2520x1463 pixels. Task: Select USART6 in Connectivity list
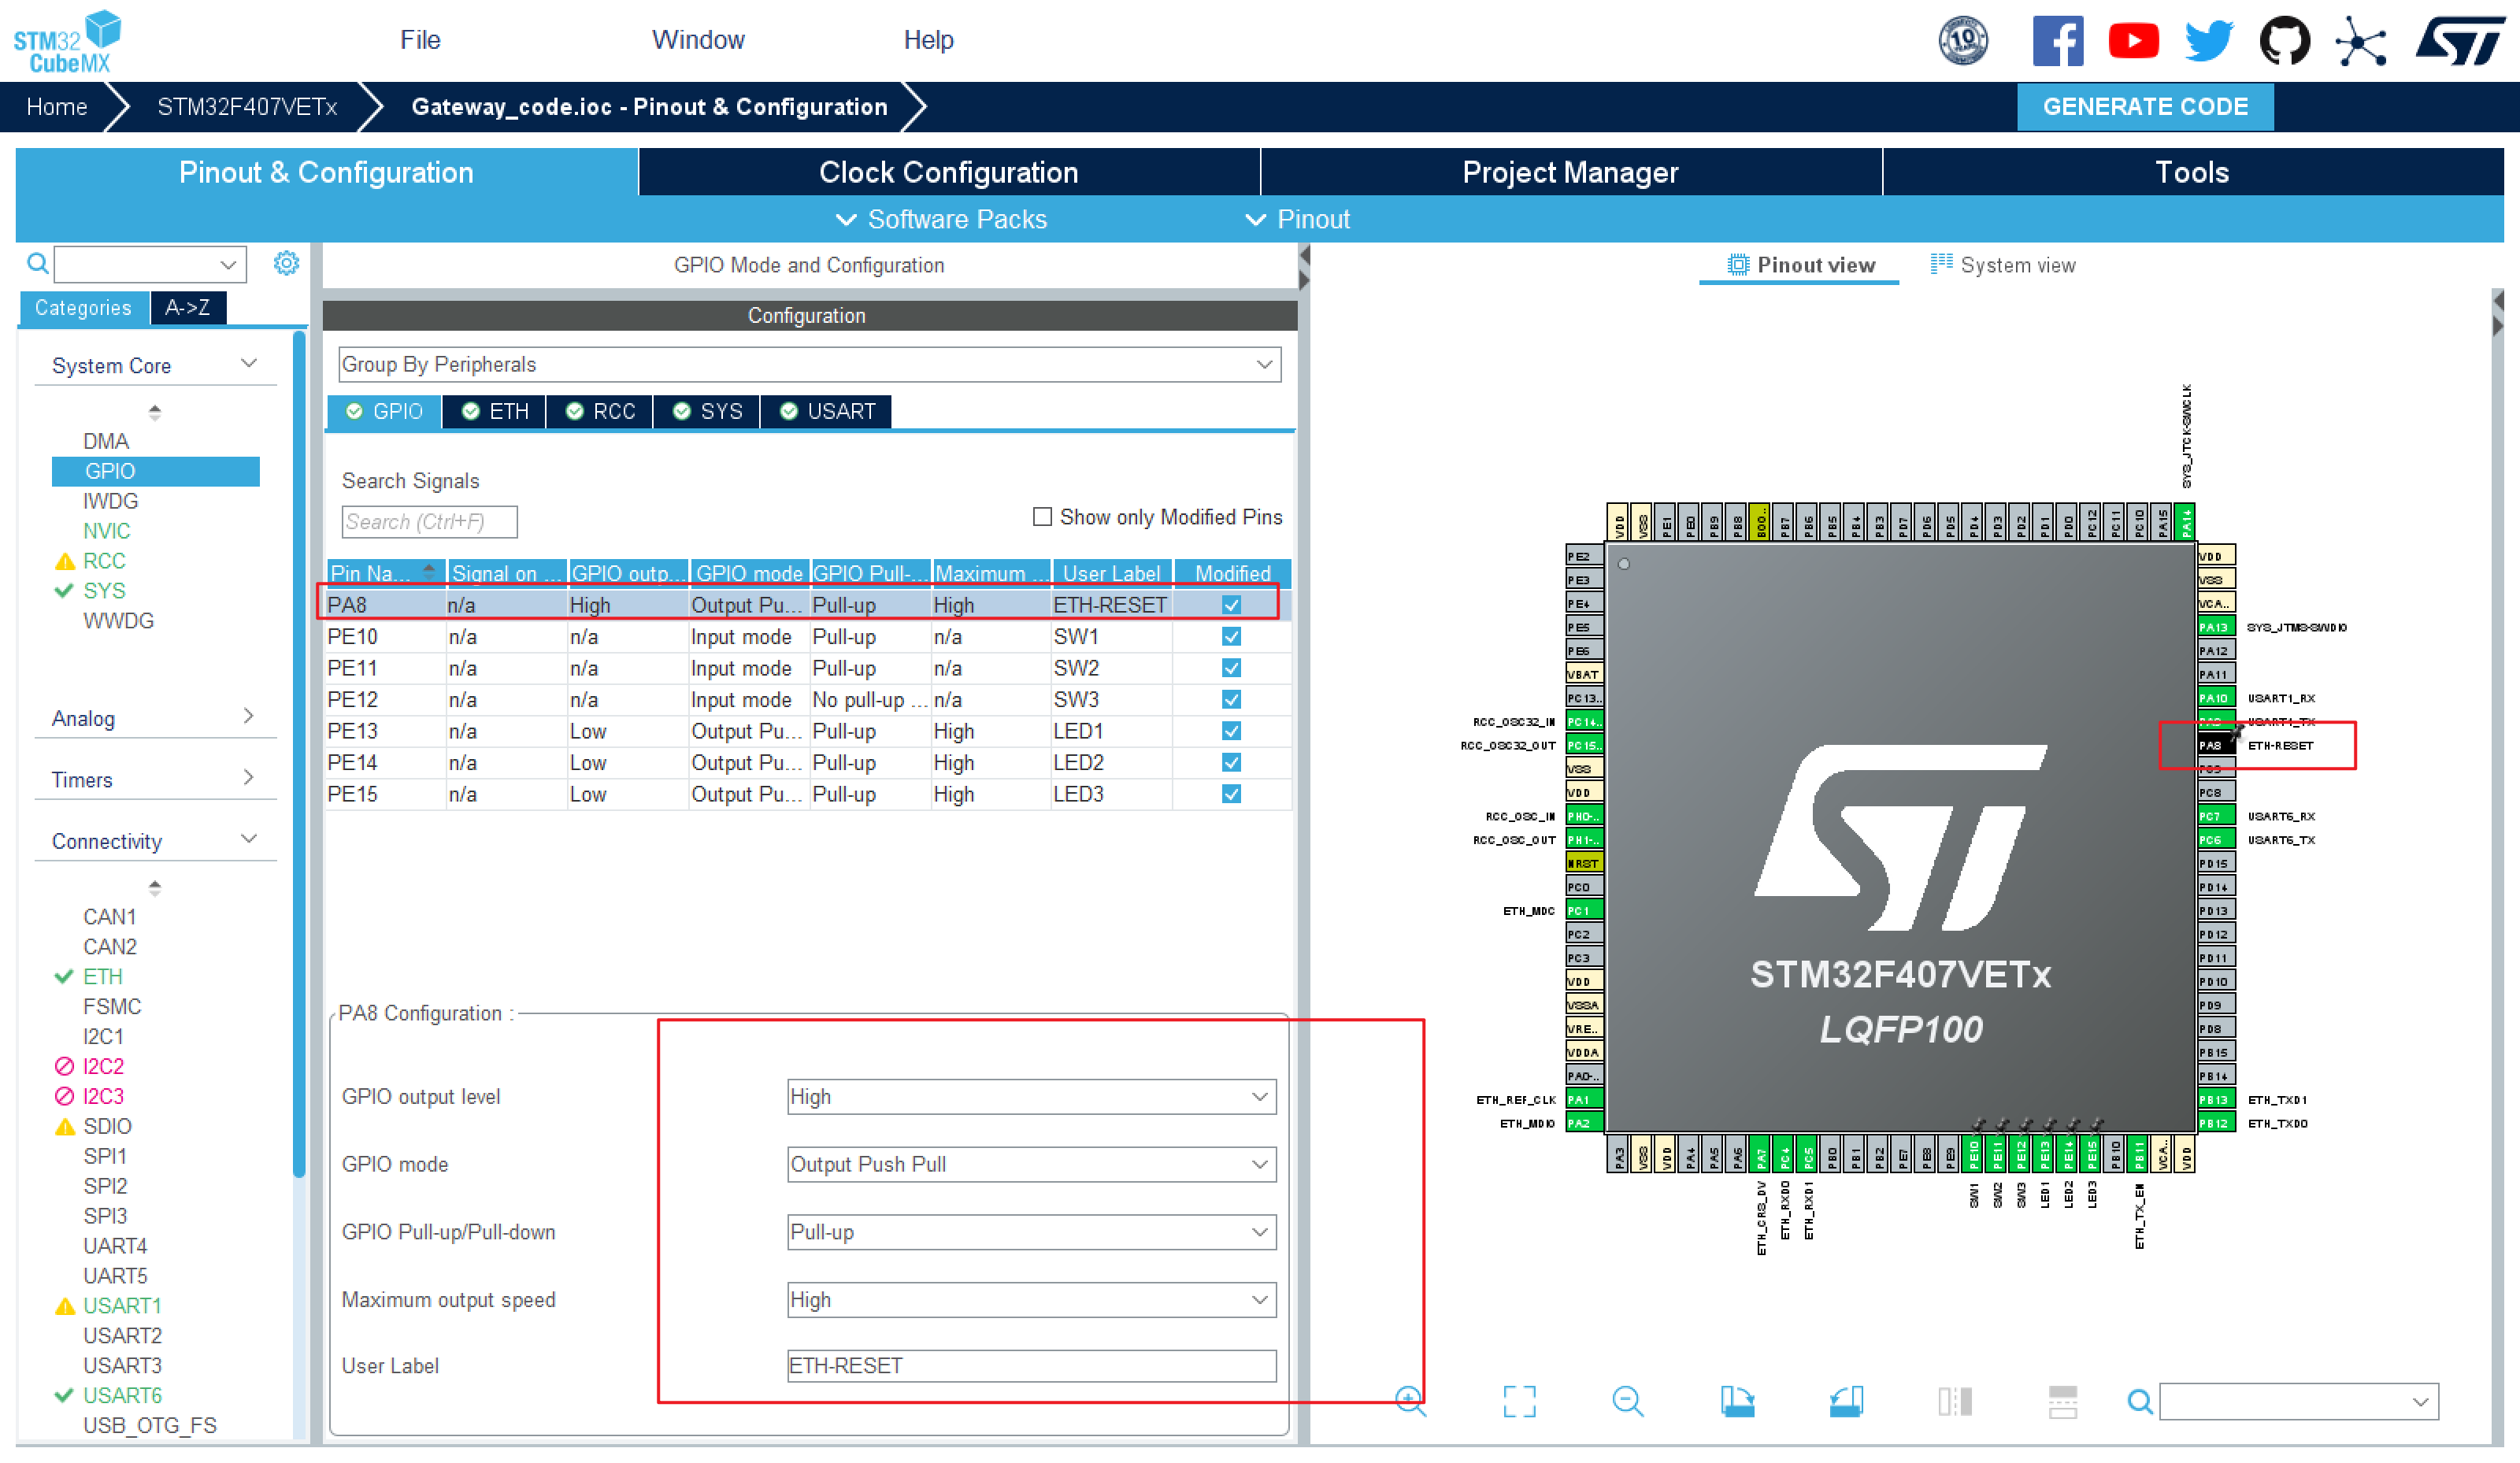click(x=122, y=1395)
